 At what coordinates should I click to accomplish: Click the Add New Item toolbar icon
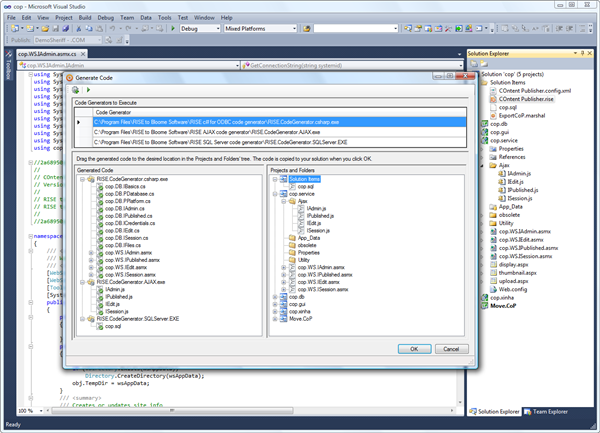[30, 28]
